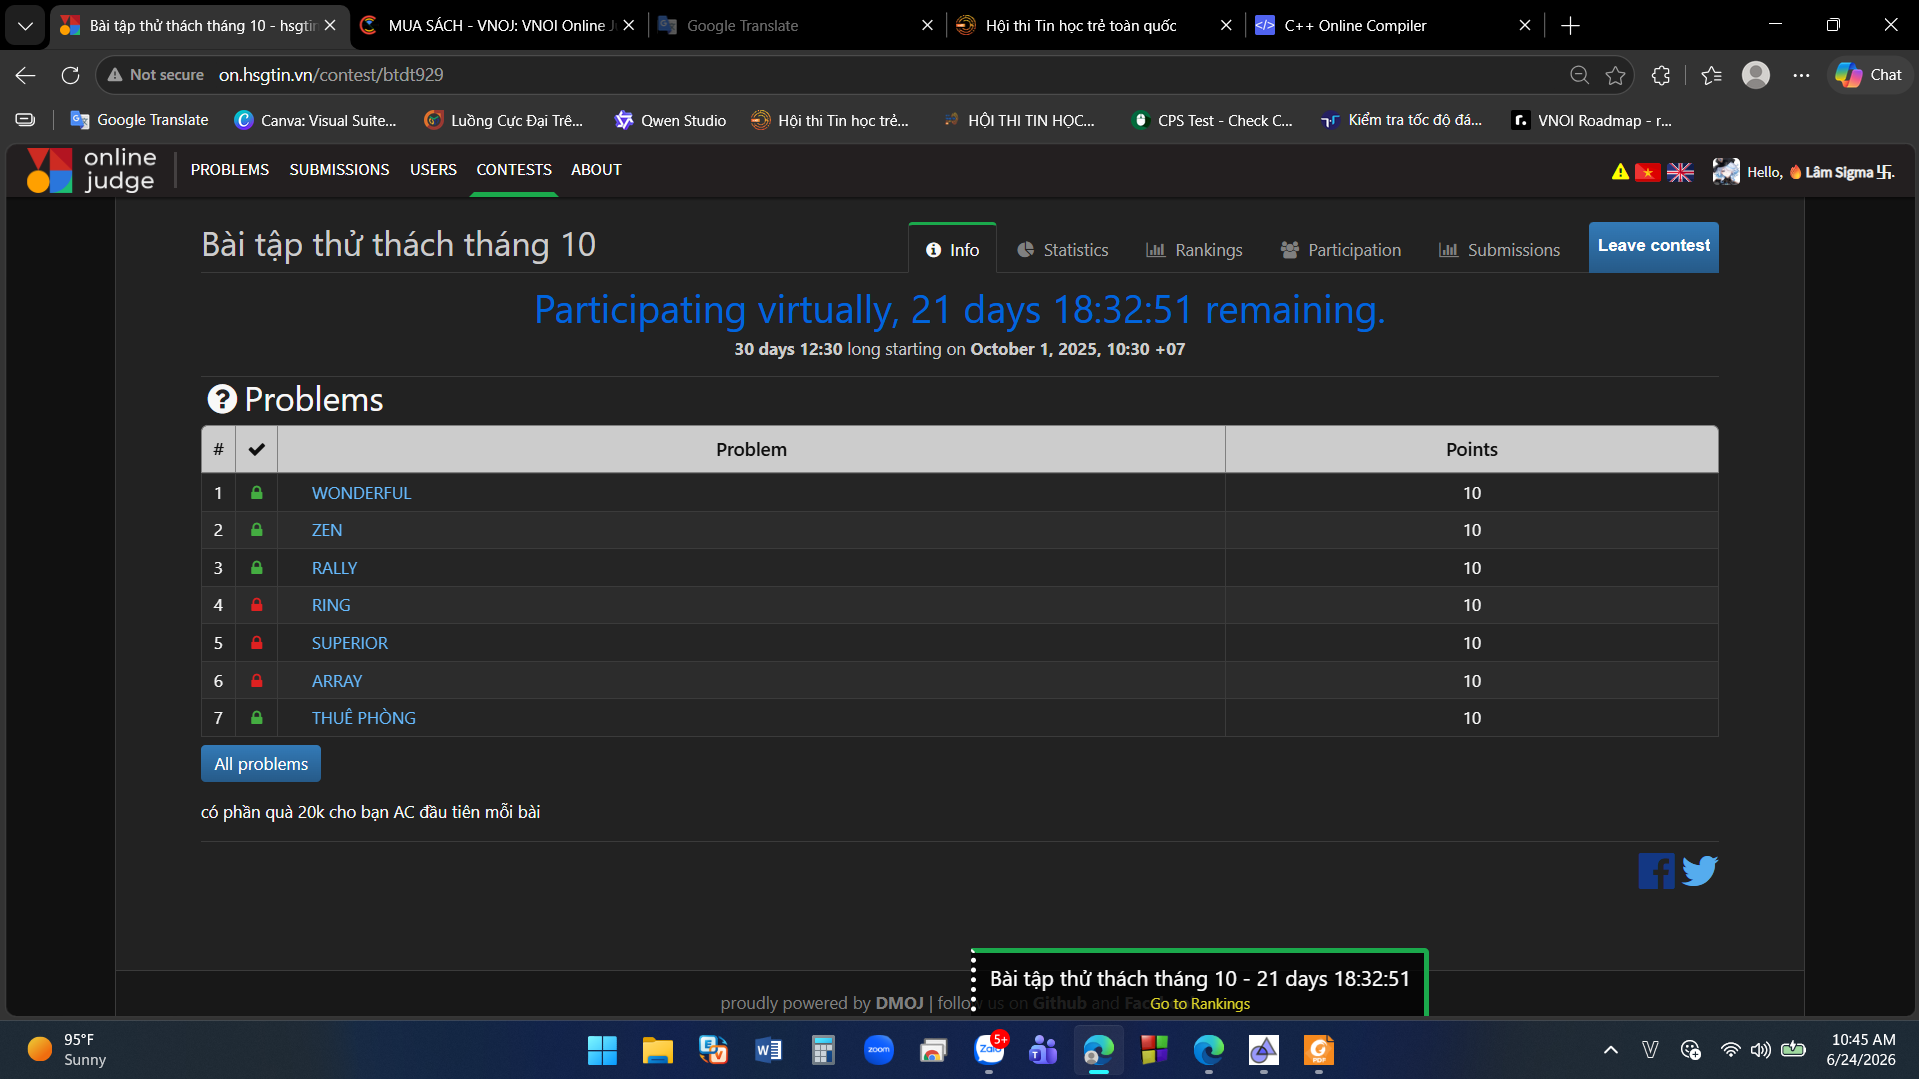Open favorites list icon
The width and height of the screenshot is (1919, 1079).
click(1711, 75)
